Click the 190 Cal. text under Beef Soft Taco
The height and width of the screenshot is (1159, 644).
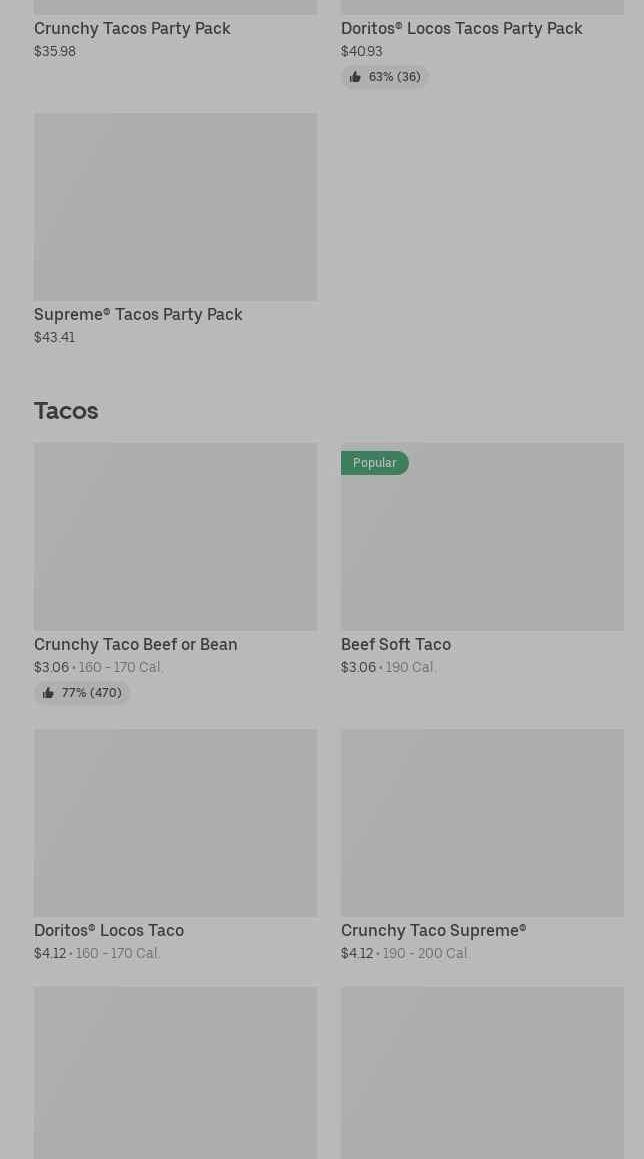pos(411,667)
